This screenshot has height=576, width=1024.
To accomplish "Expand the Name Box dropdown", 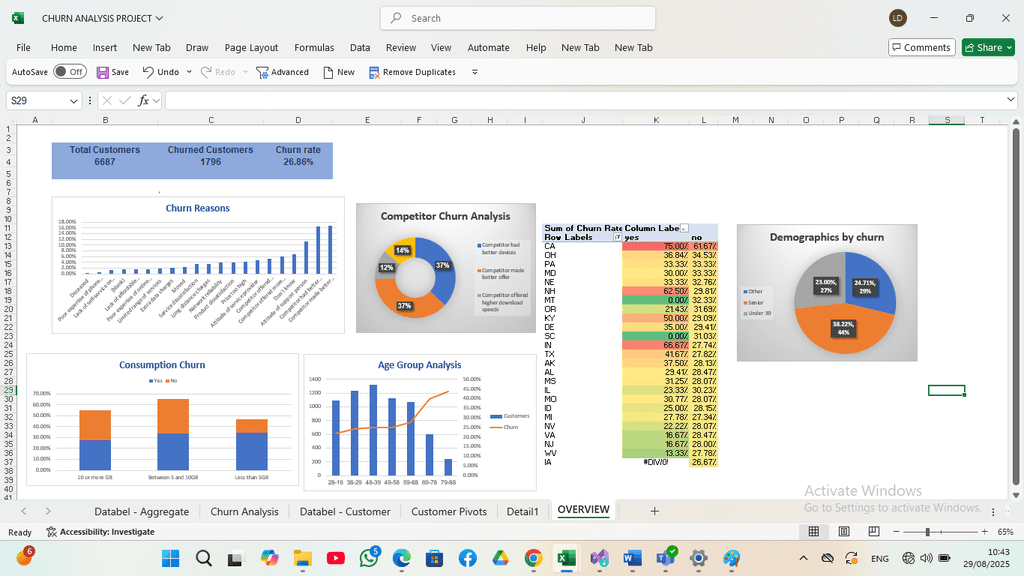I will click(75, 101).
